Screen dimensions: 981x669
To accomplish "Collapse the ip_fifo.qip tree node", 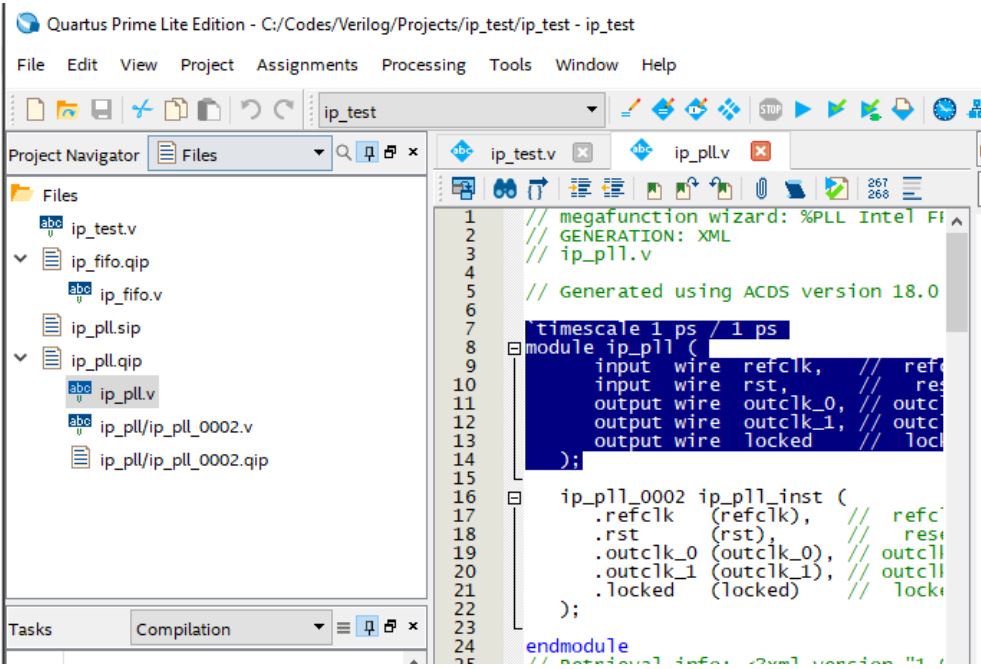I will (21, 258).
